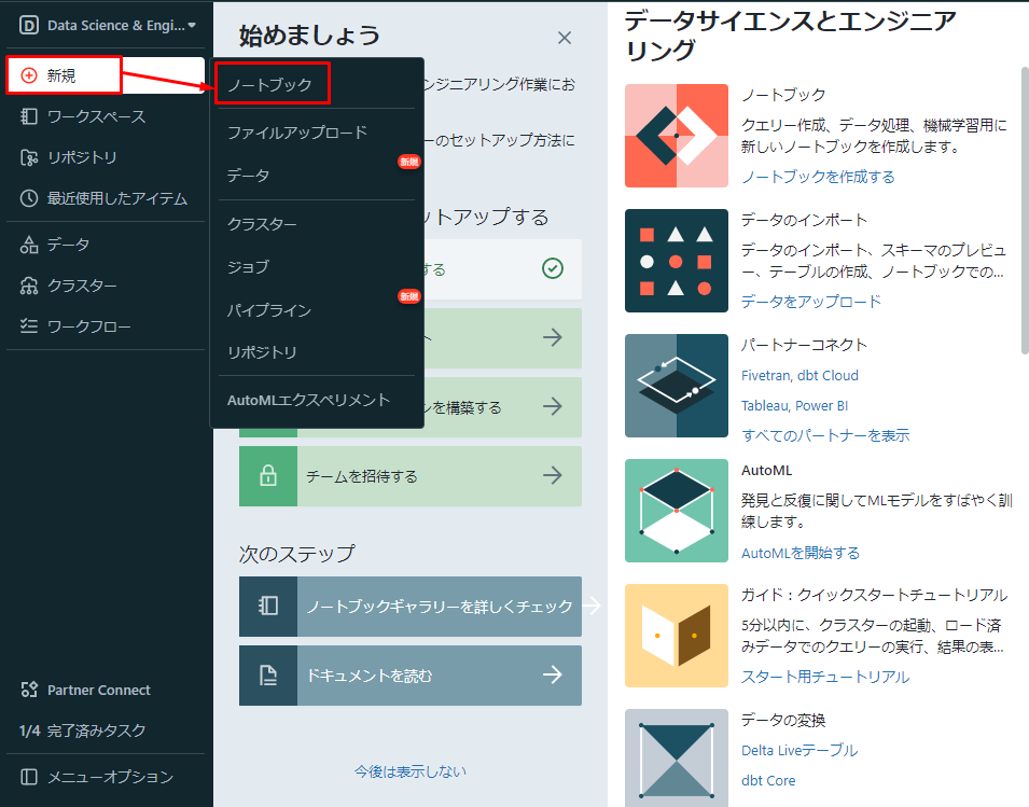Click the plus icon next to 新規
Image resolution: width=1029 pixels, height=807 pixels.
[x=29, y=75]
